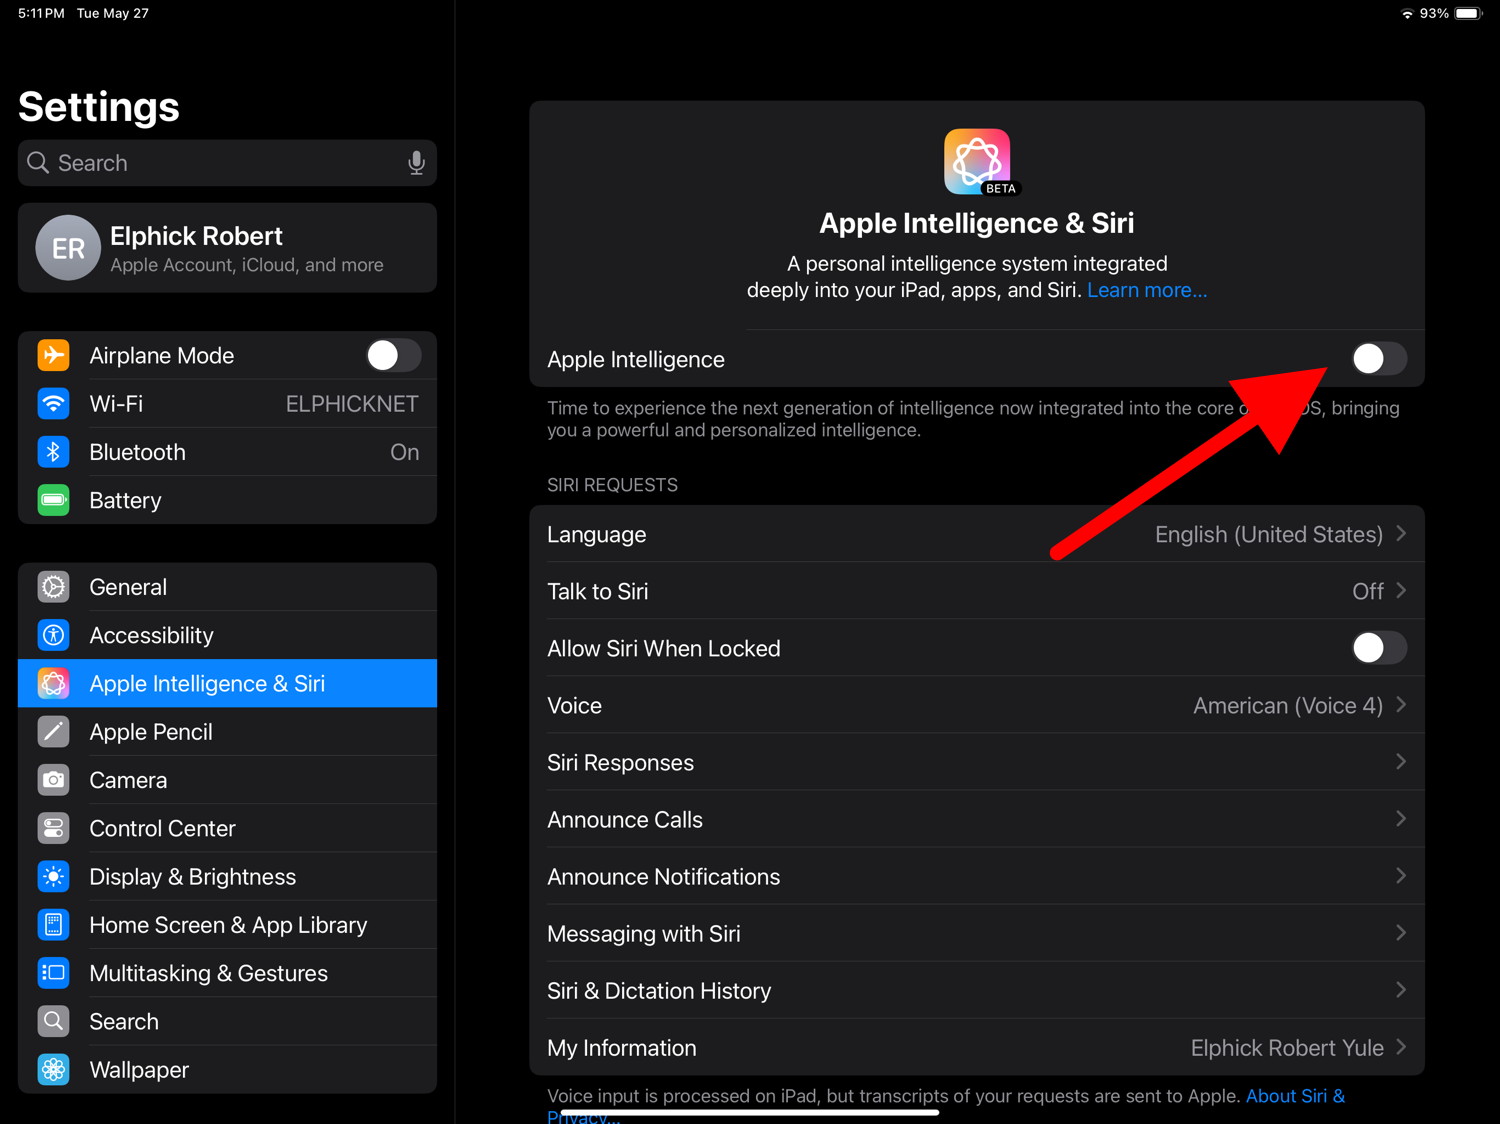The width and height of the screenshot is (1500, 1124).
Task: Tap the green Battery icon
Action: point(54,500)
